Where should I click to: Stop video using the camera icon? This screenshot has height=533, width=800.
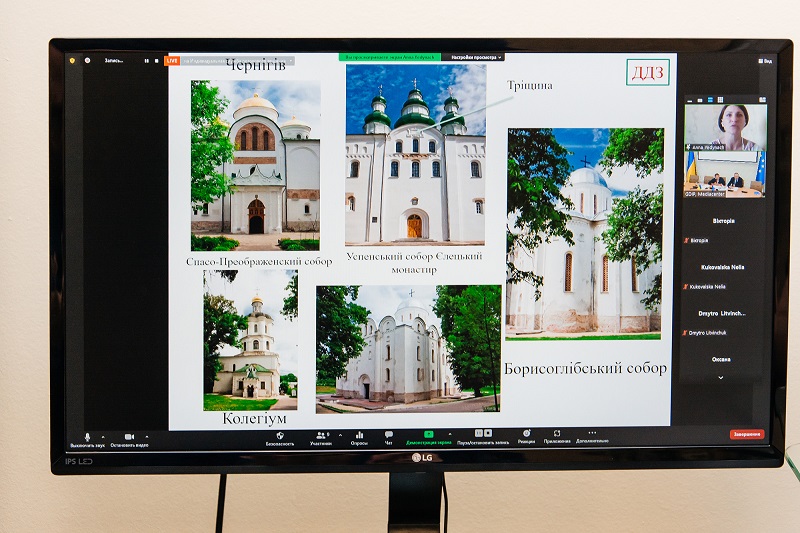pyautogui.click(x=129, y=437)
